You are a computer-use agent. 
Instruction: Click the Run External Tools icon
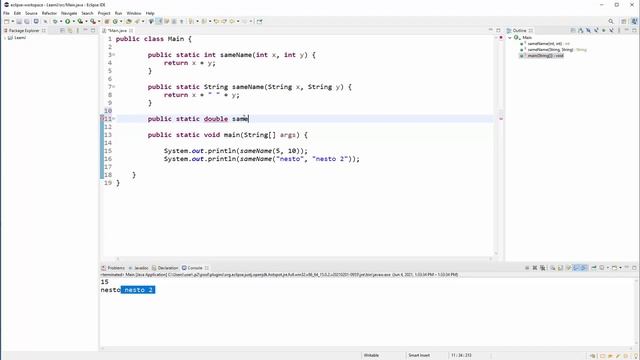[93, 21]
